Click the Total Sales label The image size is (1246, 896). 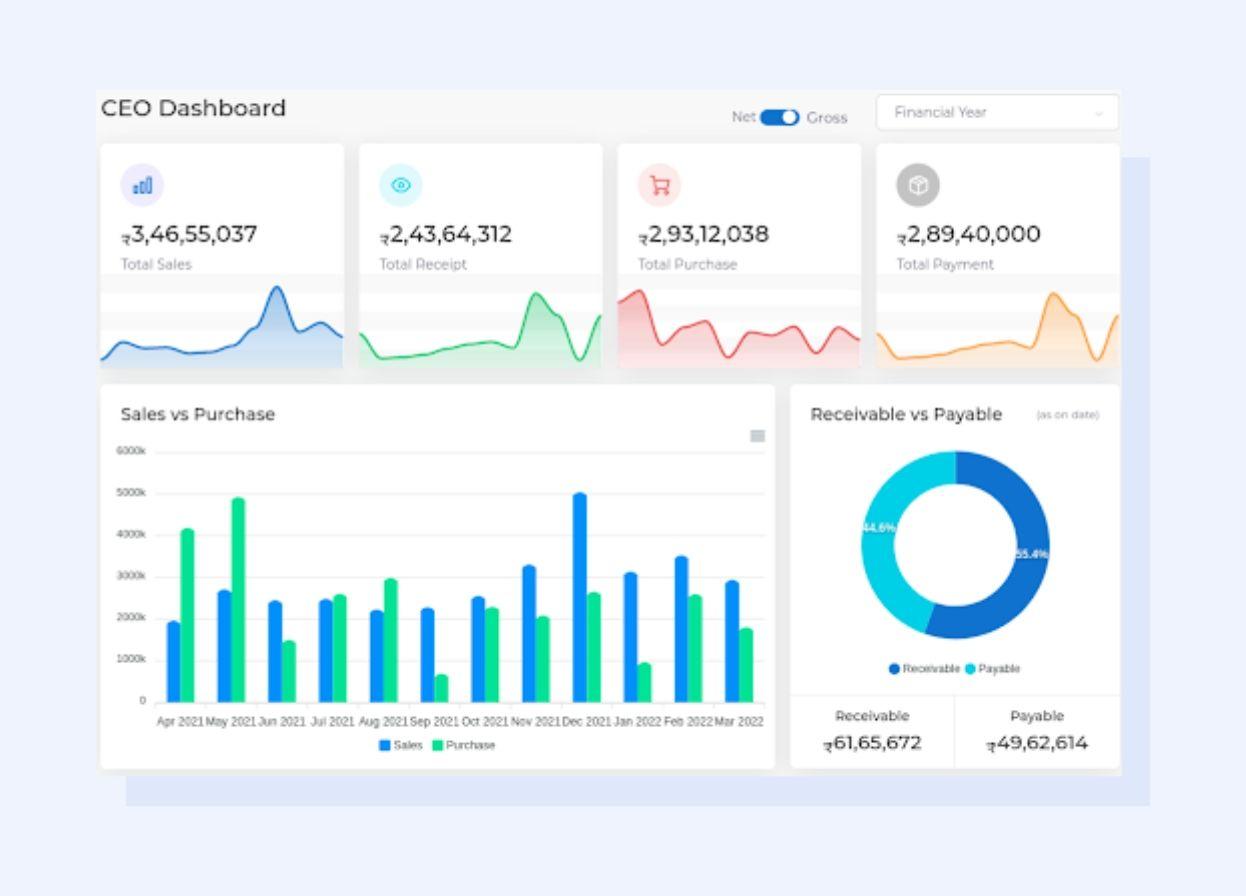[x=156, y=265]
